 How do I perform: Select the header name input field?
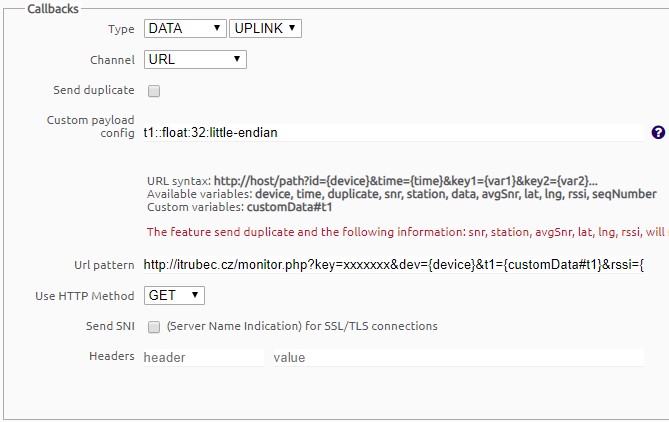(202, 357)
